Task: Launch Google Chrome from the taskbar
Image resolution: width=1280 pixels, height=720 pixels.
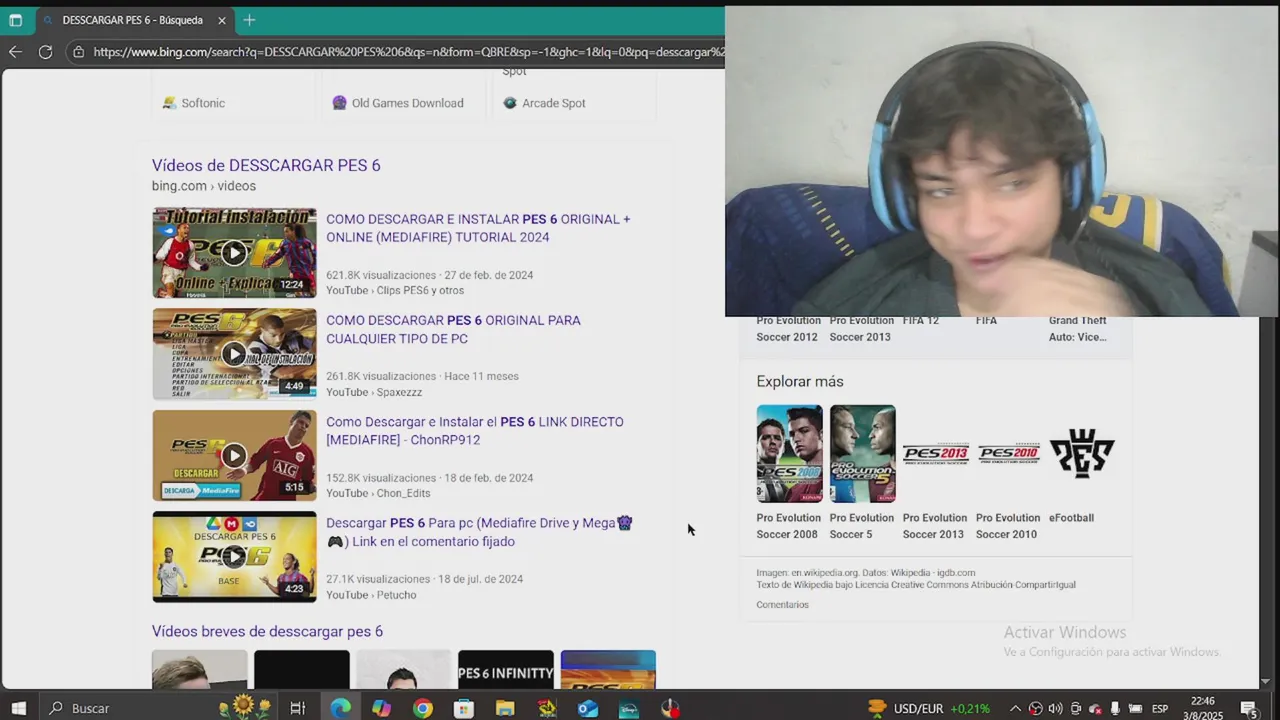Action: pos(423,708)
